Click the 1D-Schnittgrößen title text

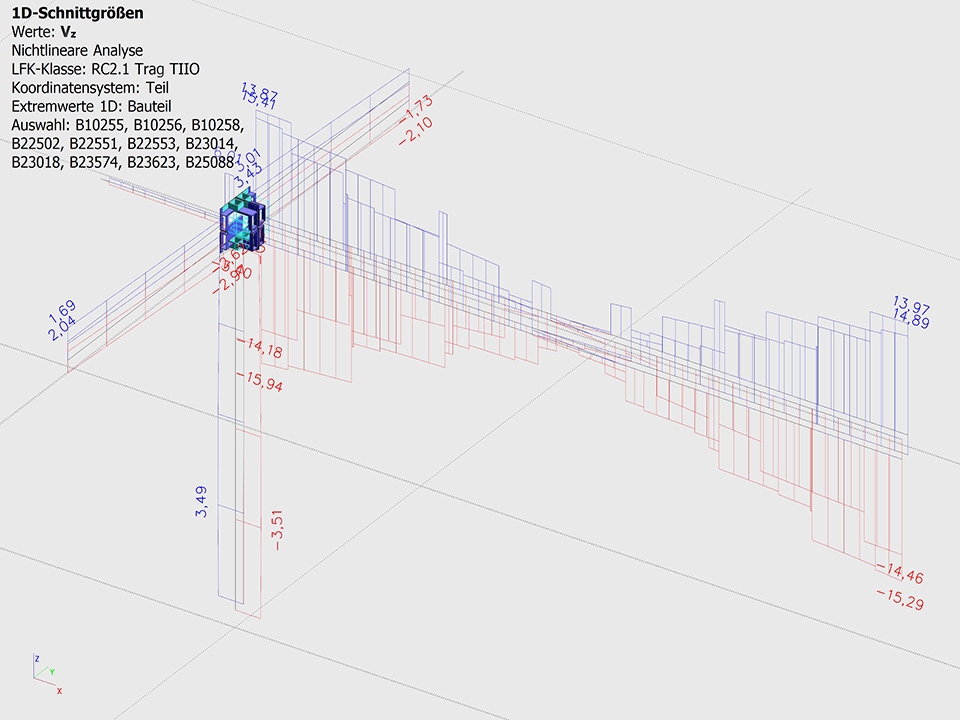coord(76,13)
